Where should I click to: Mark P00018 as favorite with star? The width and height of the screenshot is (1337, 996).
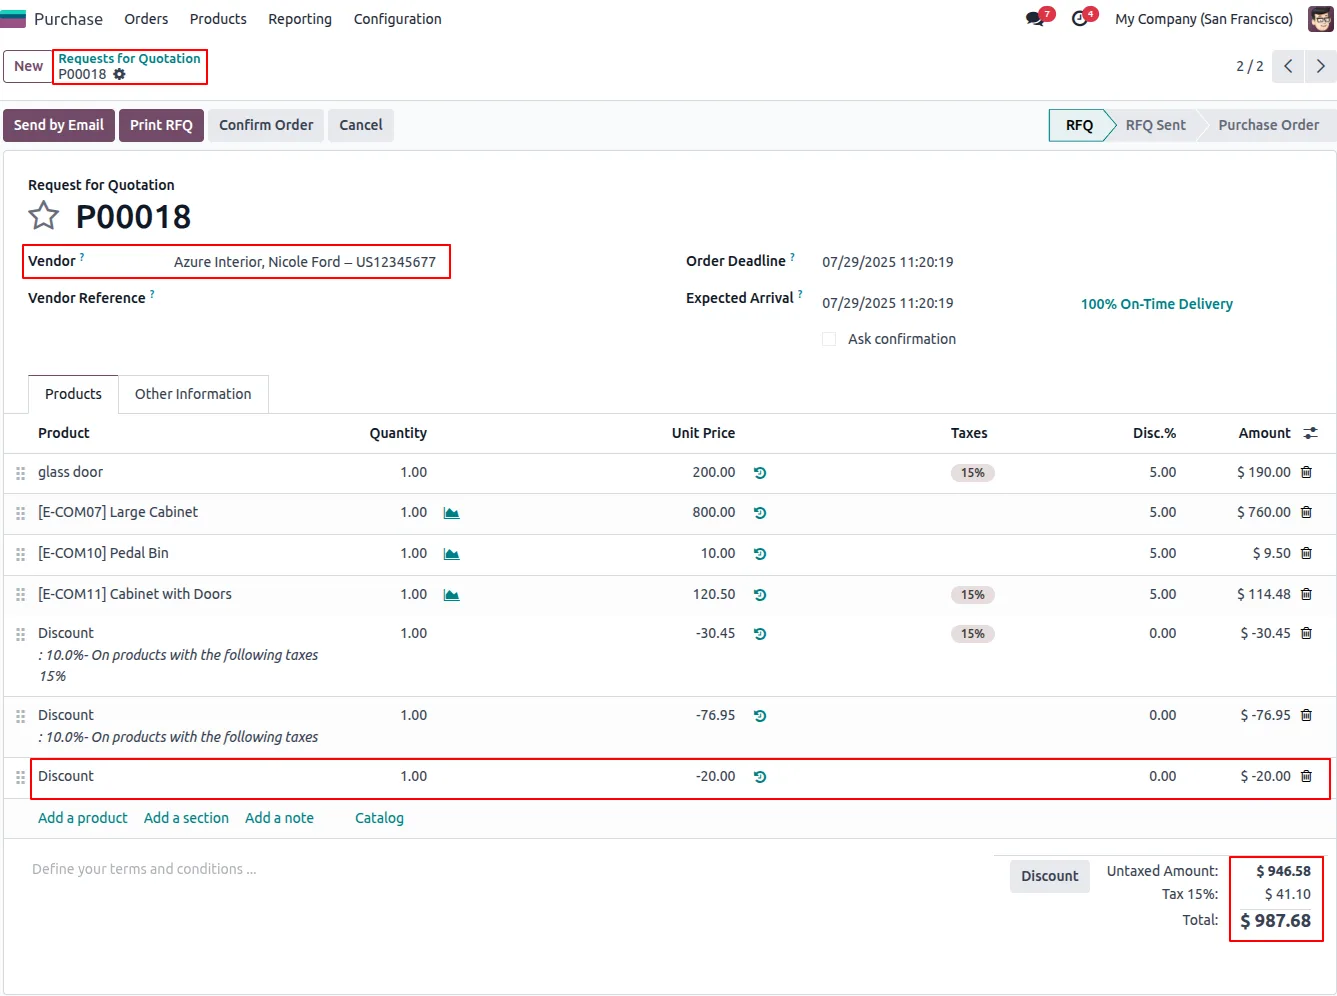[x=43, y=215]
